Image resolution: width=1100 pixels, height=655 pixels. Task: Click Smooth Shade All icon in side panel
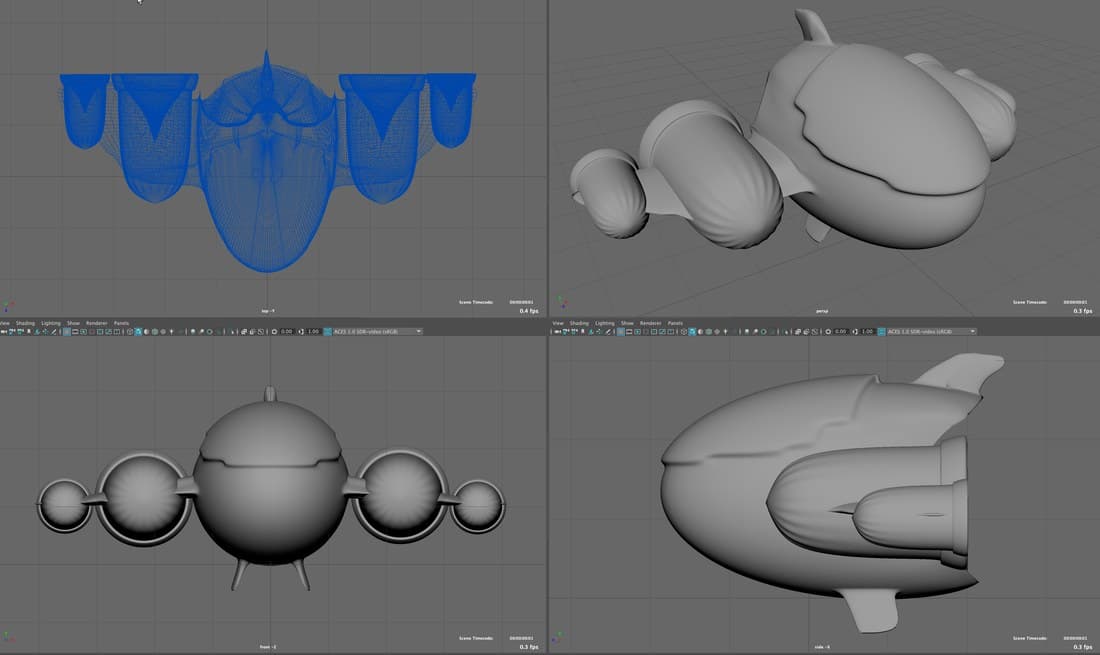[692, 332]
